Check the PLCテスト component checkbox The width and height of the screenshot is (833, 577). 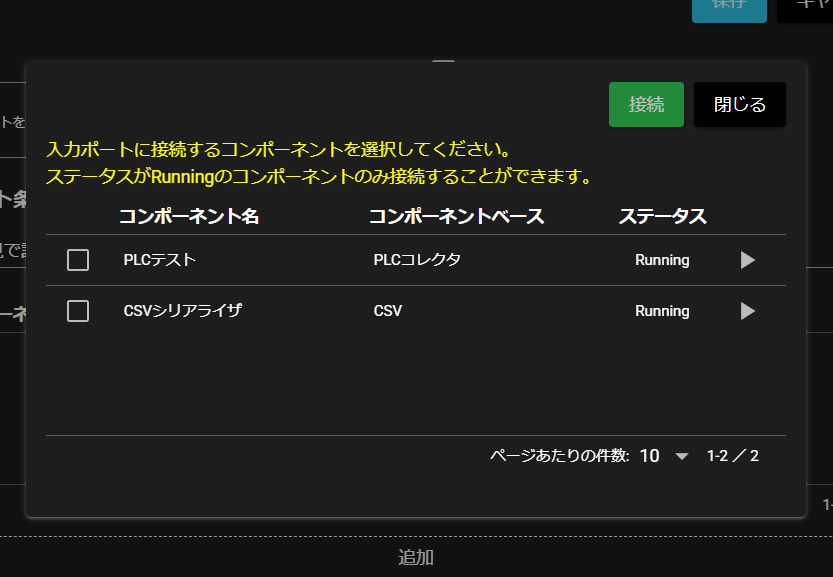(x=78, y=260)
